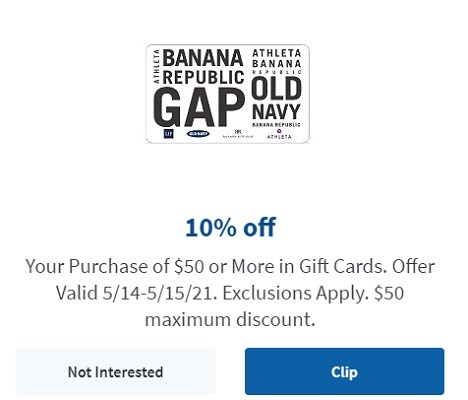Click the ATHLETA text at card top-right
This screenshot has width=468, height=400.
[276, 53]
